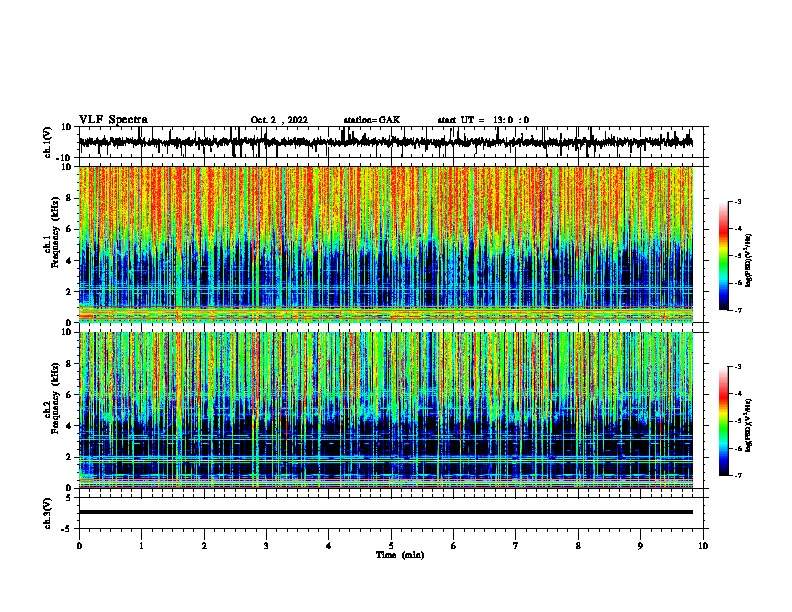
Task: Click the "8" kHz tick of ch.2 spectrogram
Action: click(69, 364)
